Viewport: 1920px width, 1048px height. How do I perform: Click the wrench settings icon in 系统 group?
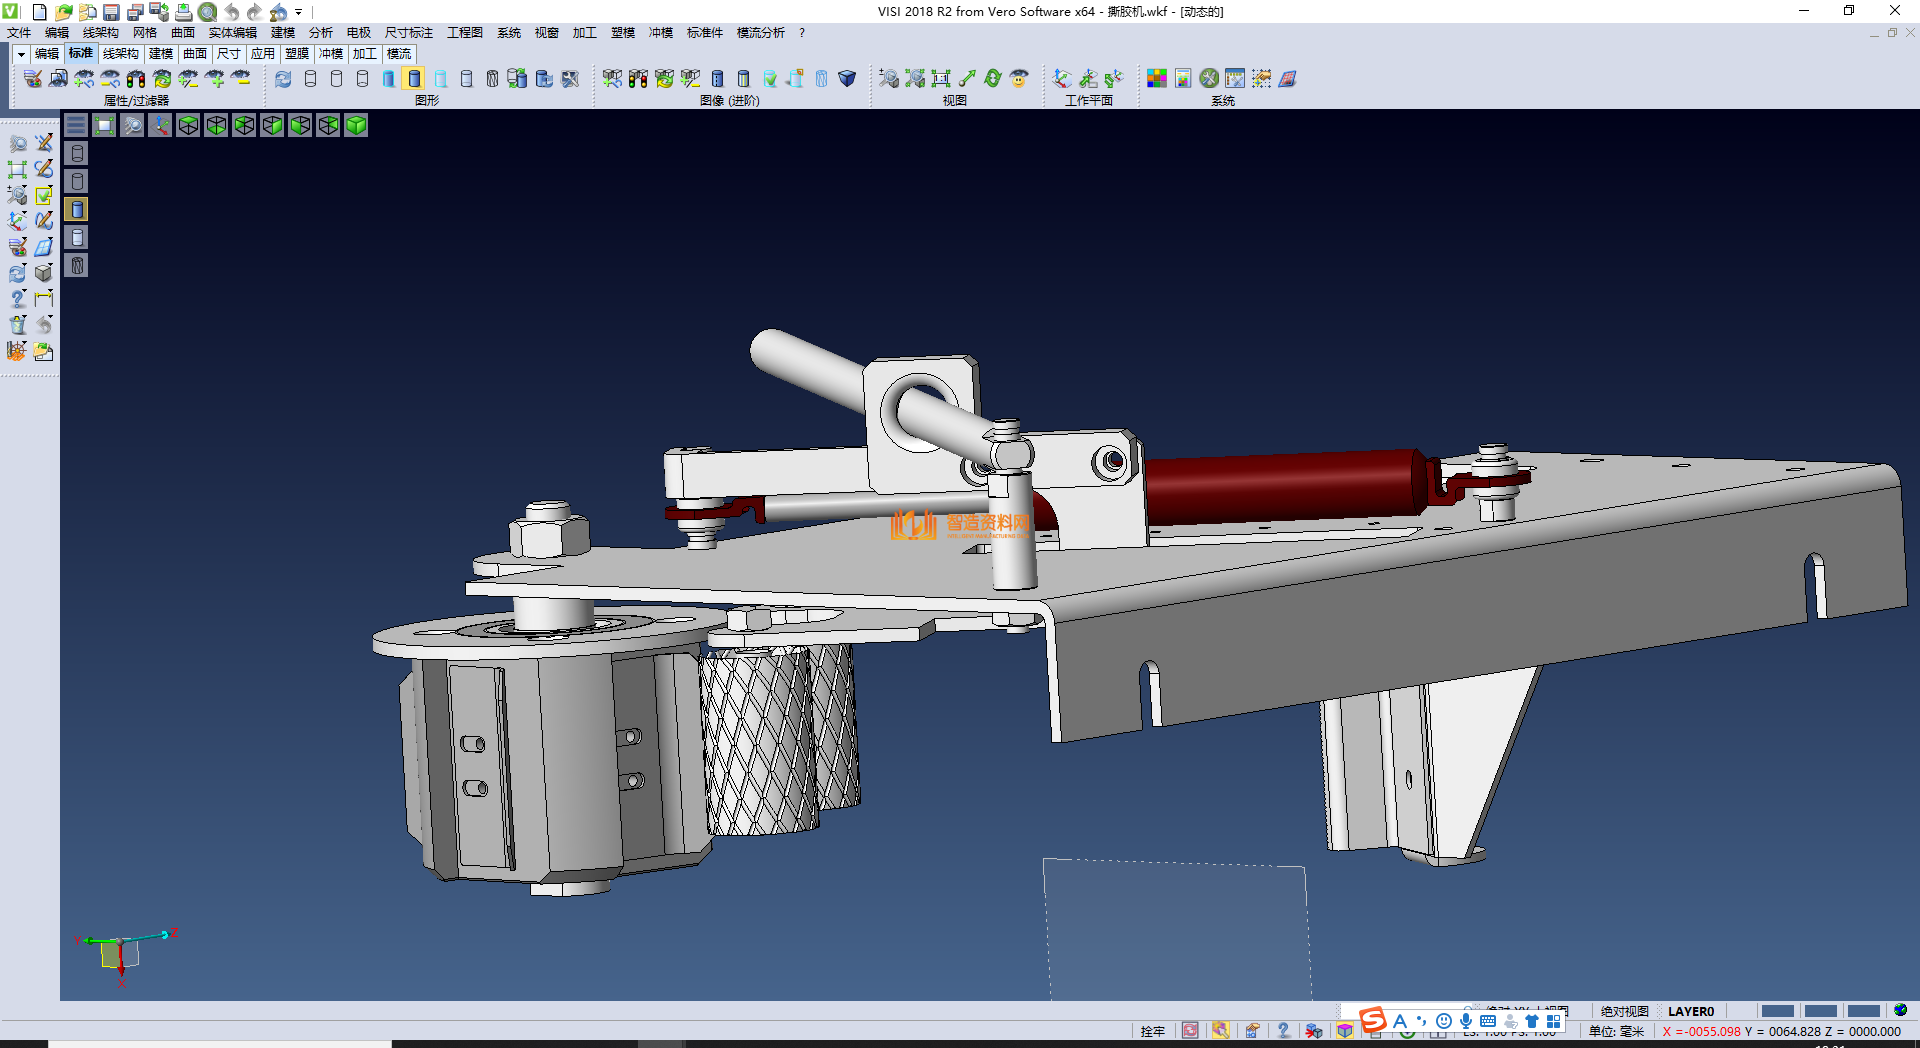[x=1209, y=79]
